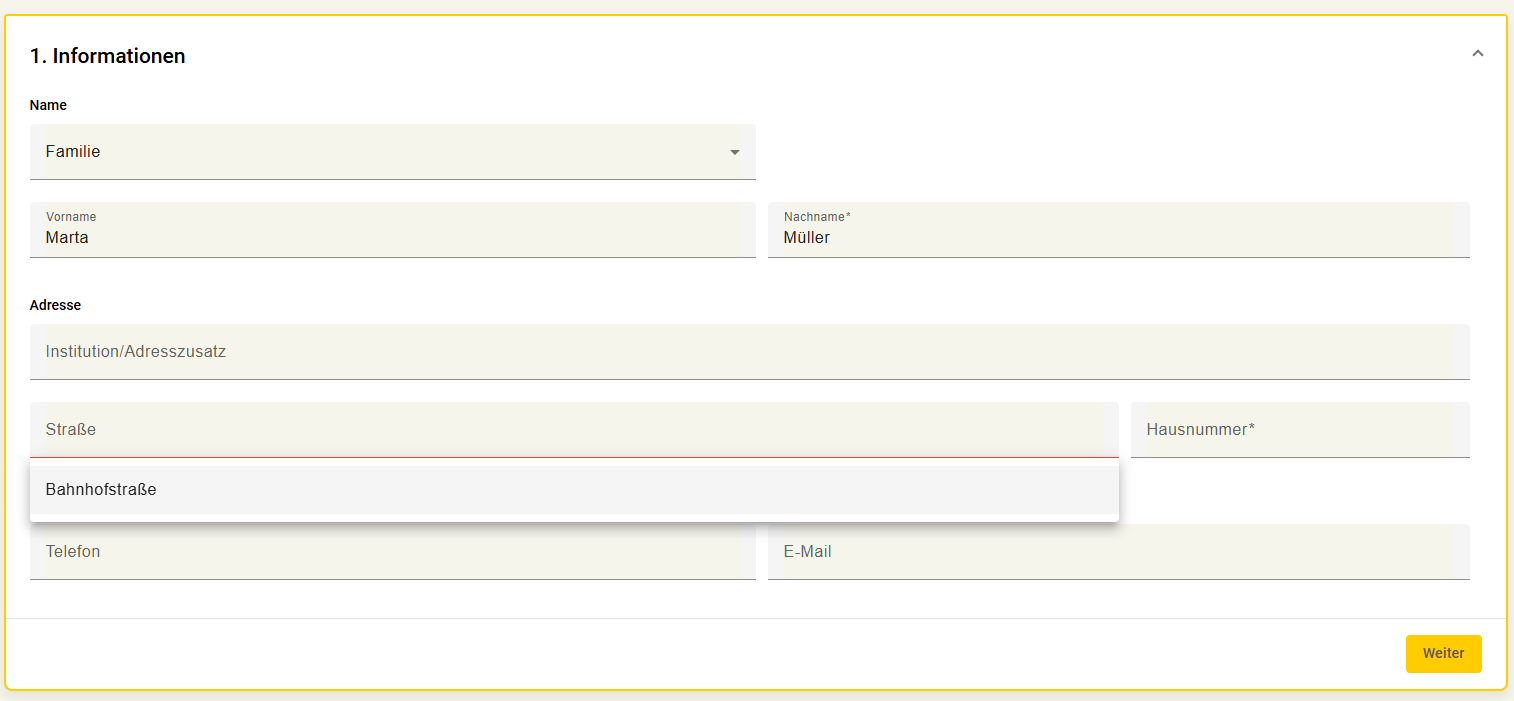Open the Familie dropdown arrow

735,152
